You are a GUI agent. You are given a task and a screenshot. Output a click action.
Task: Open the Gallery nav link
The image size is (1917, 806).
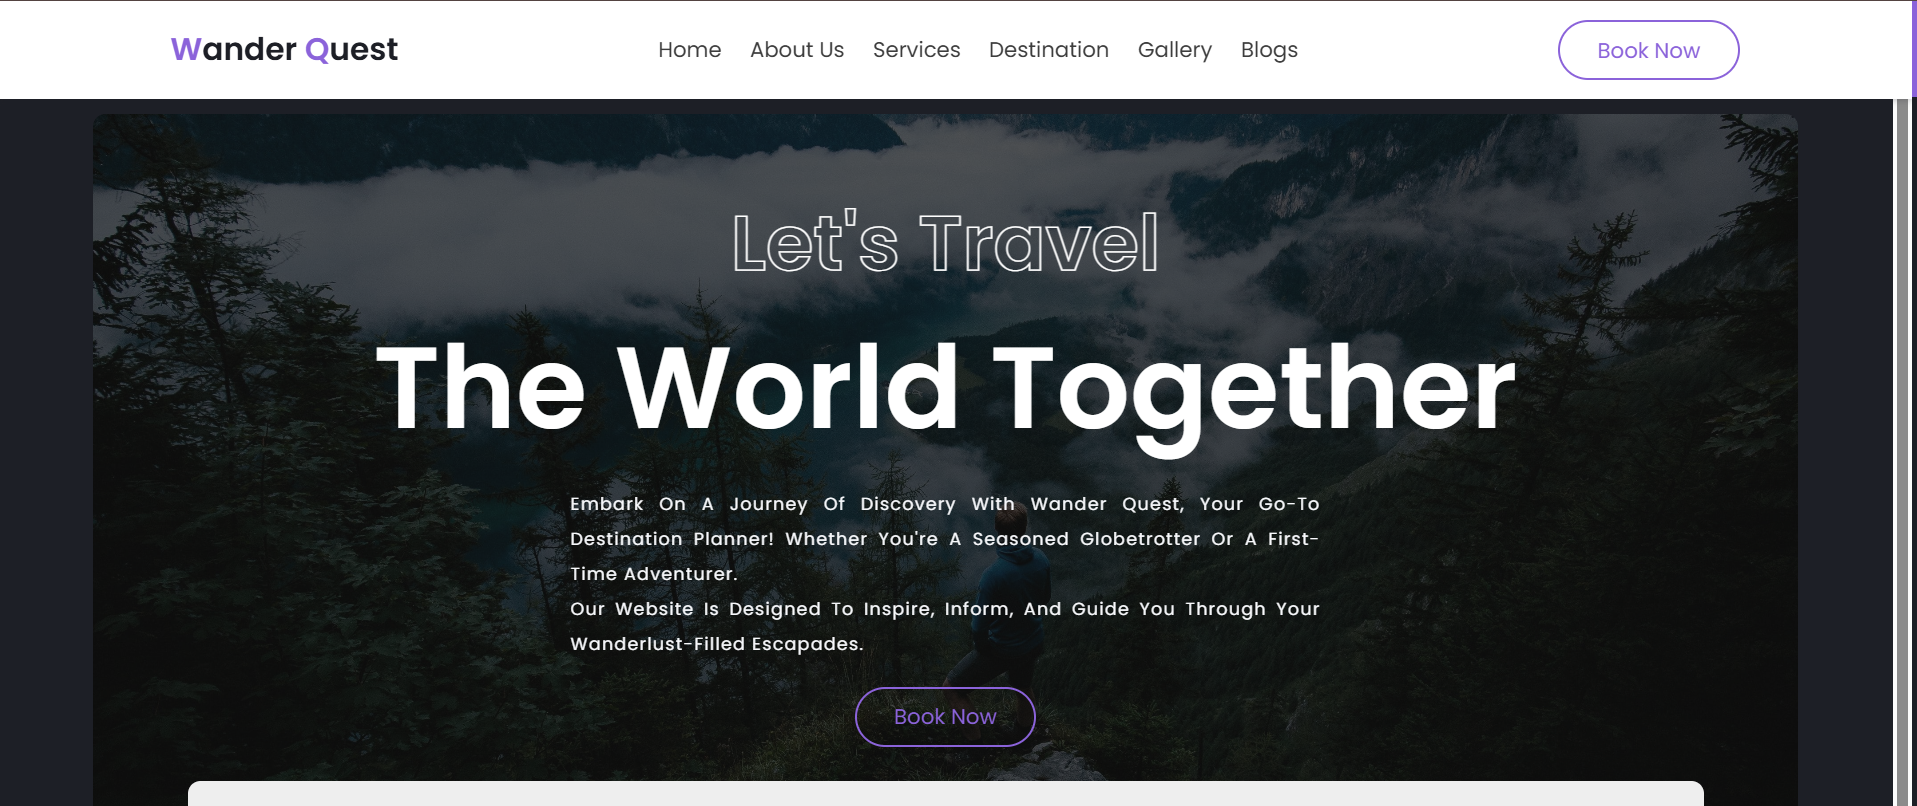tap(1174, 50)
